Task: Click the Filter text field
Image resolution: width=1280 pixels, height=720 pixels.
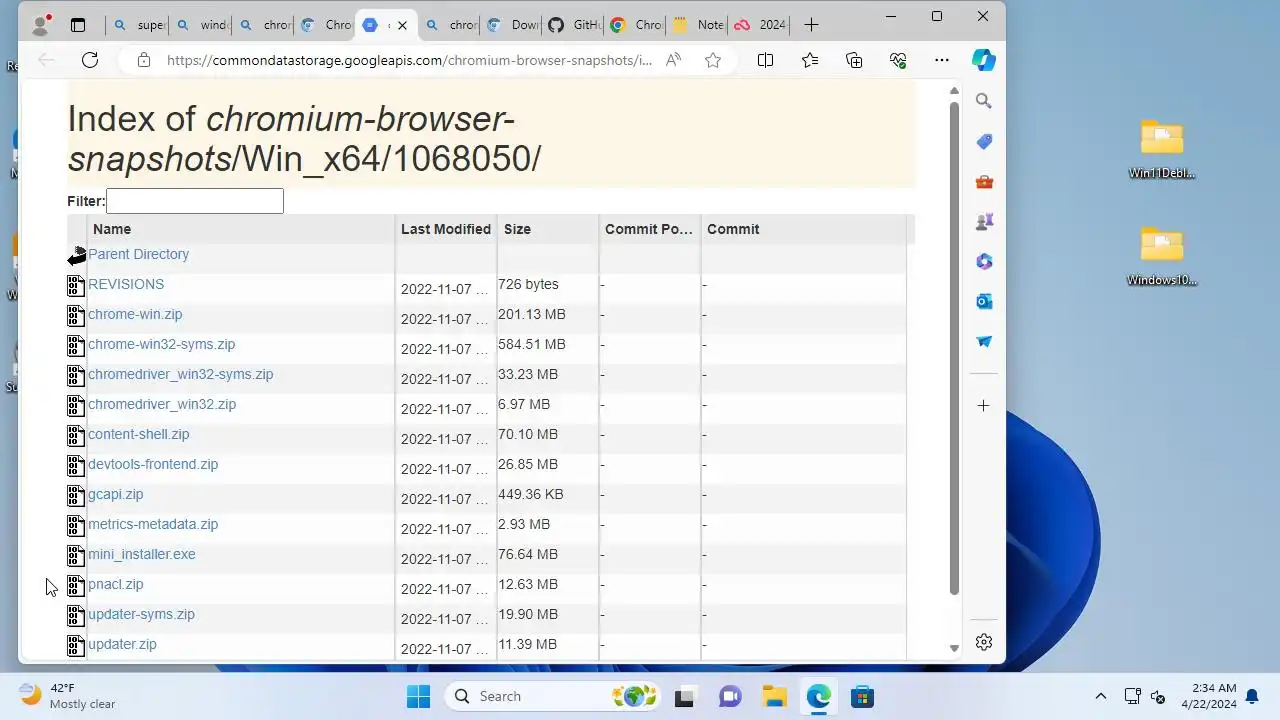Action: 195,201
